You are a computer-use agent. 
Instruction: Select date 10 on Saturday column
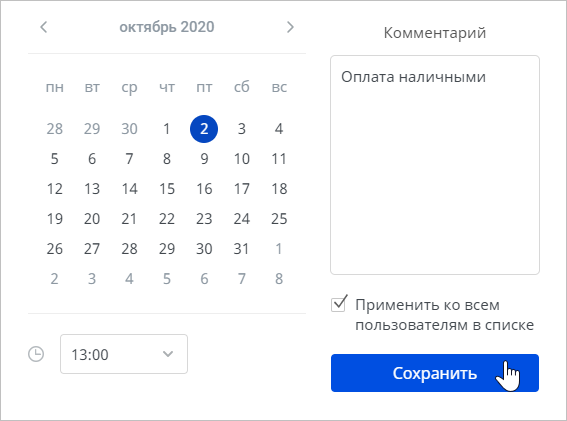point(242,159)
